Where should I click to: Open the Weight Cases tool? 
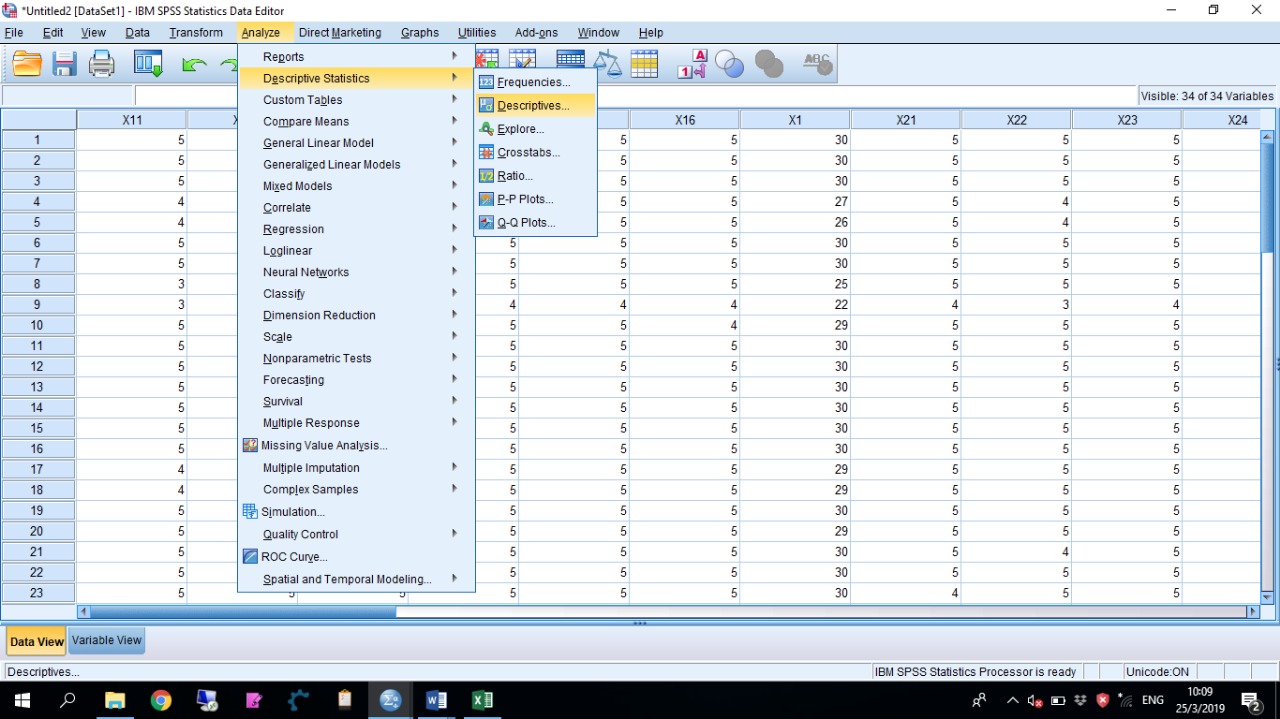coord(607,63)
